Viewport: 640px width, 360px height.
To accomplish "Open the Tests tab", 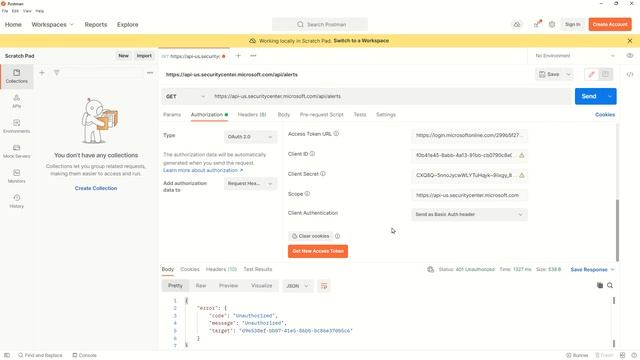I will pyautogui.click(x=360, y=115).
